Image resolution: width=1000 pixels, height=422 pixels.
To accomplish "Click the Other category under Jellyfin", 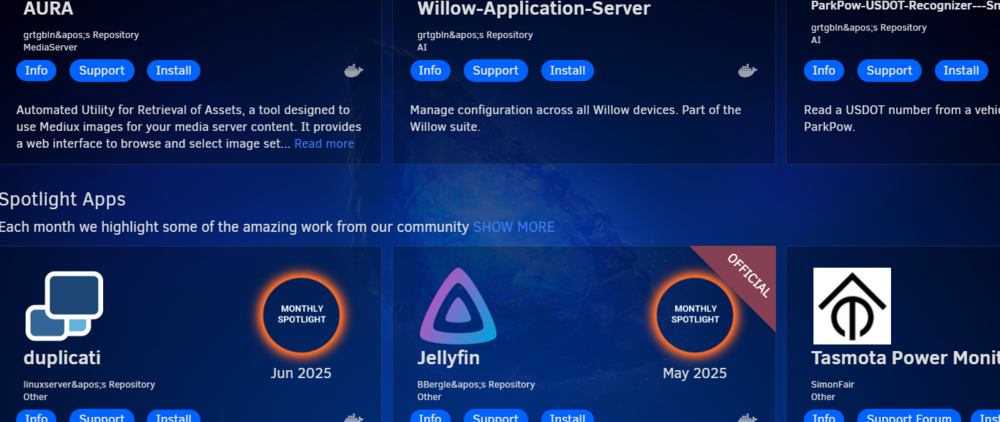I will 429,397.
